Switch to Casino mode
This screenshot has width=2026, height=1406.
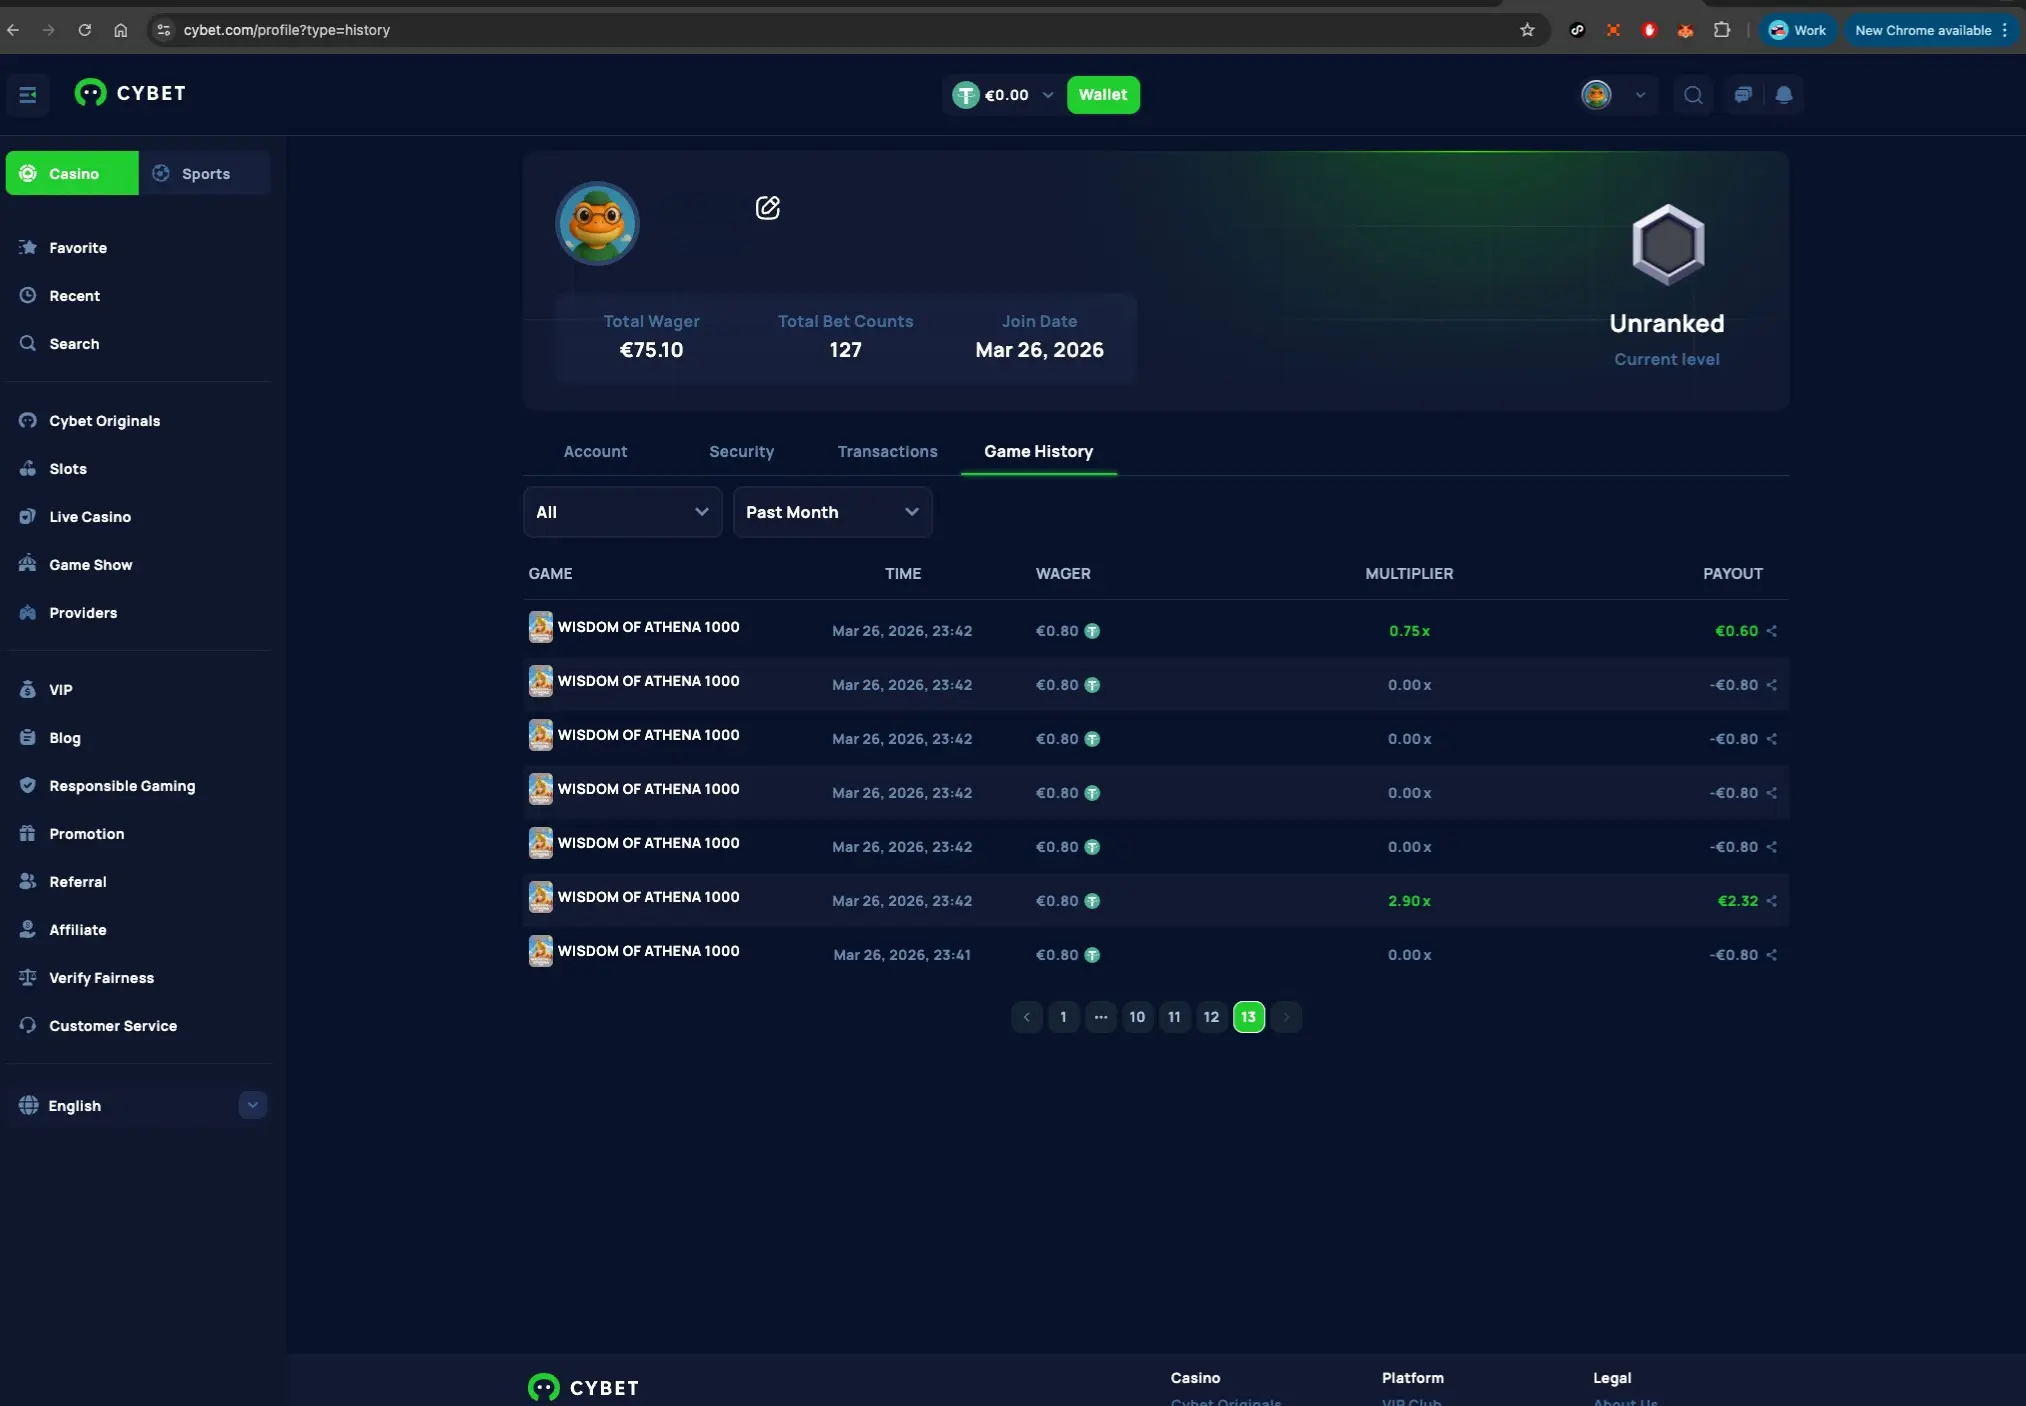(x=72, y=174)
